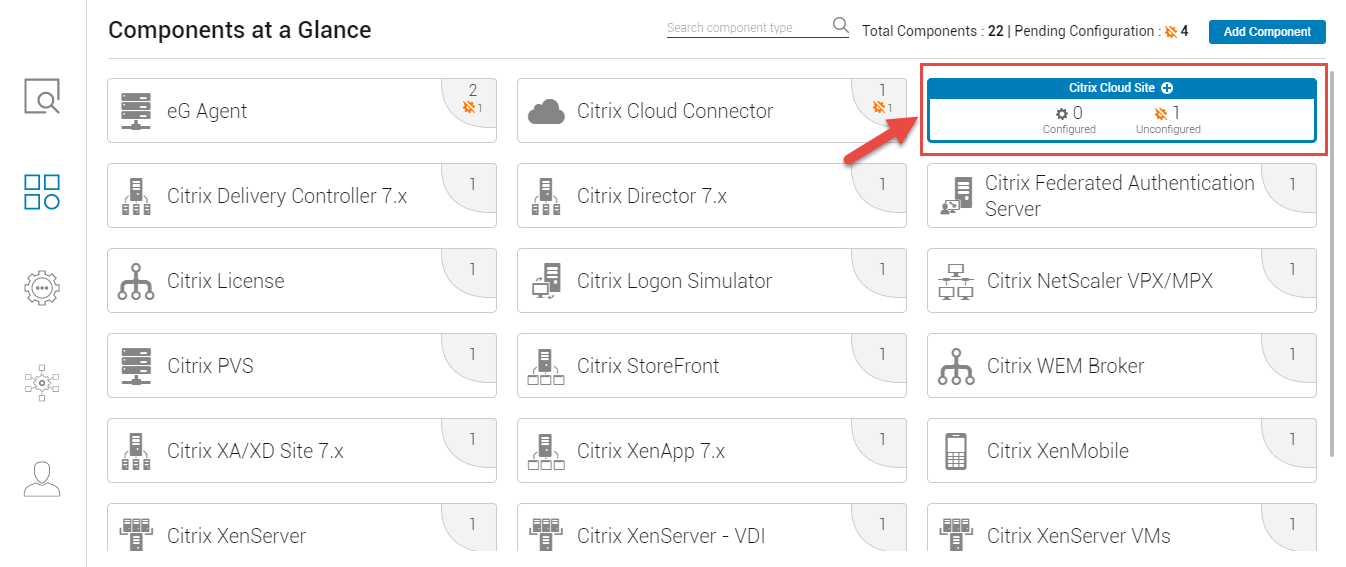The height and width of the screenshot is (567, 1346).
Task: Open the eG Agent component card
Action: coord(302,111)
